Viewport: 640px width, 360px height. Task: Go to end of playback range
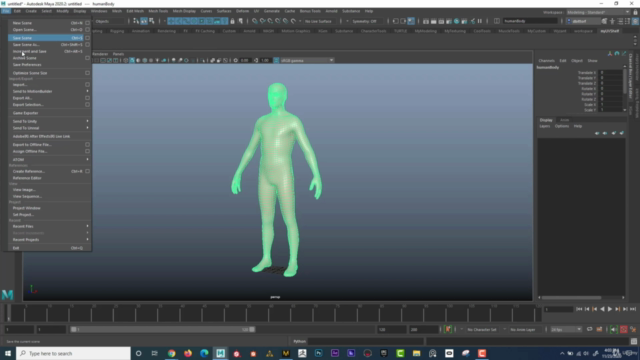633,309
